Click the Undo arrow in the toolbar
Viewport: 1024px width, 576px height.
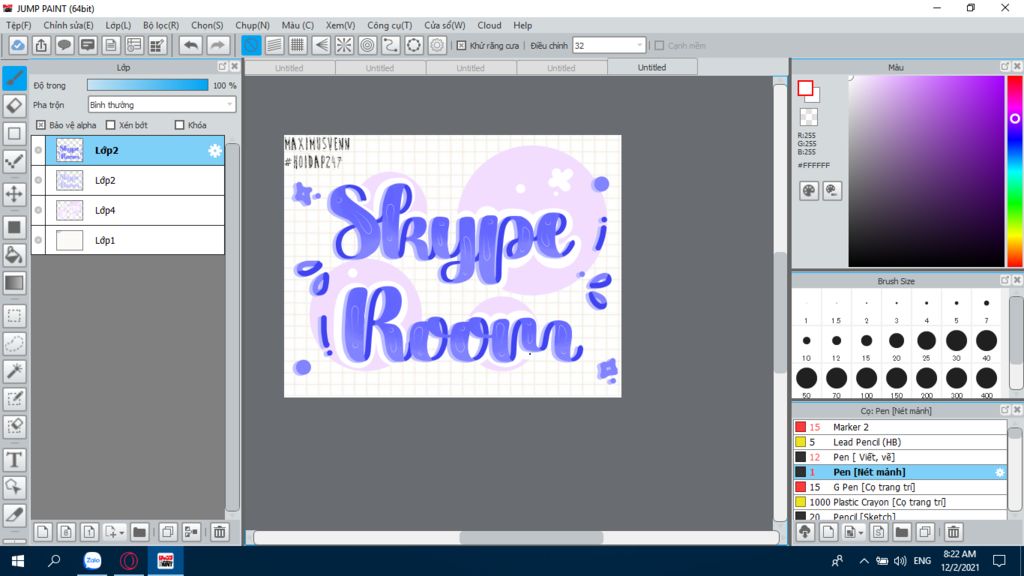point(191,45)
